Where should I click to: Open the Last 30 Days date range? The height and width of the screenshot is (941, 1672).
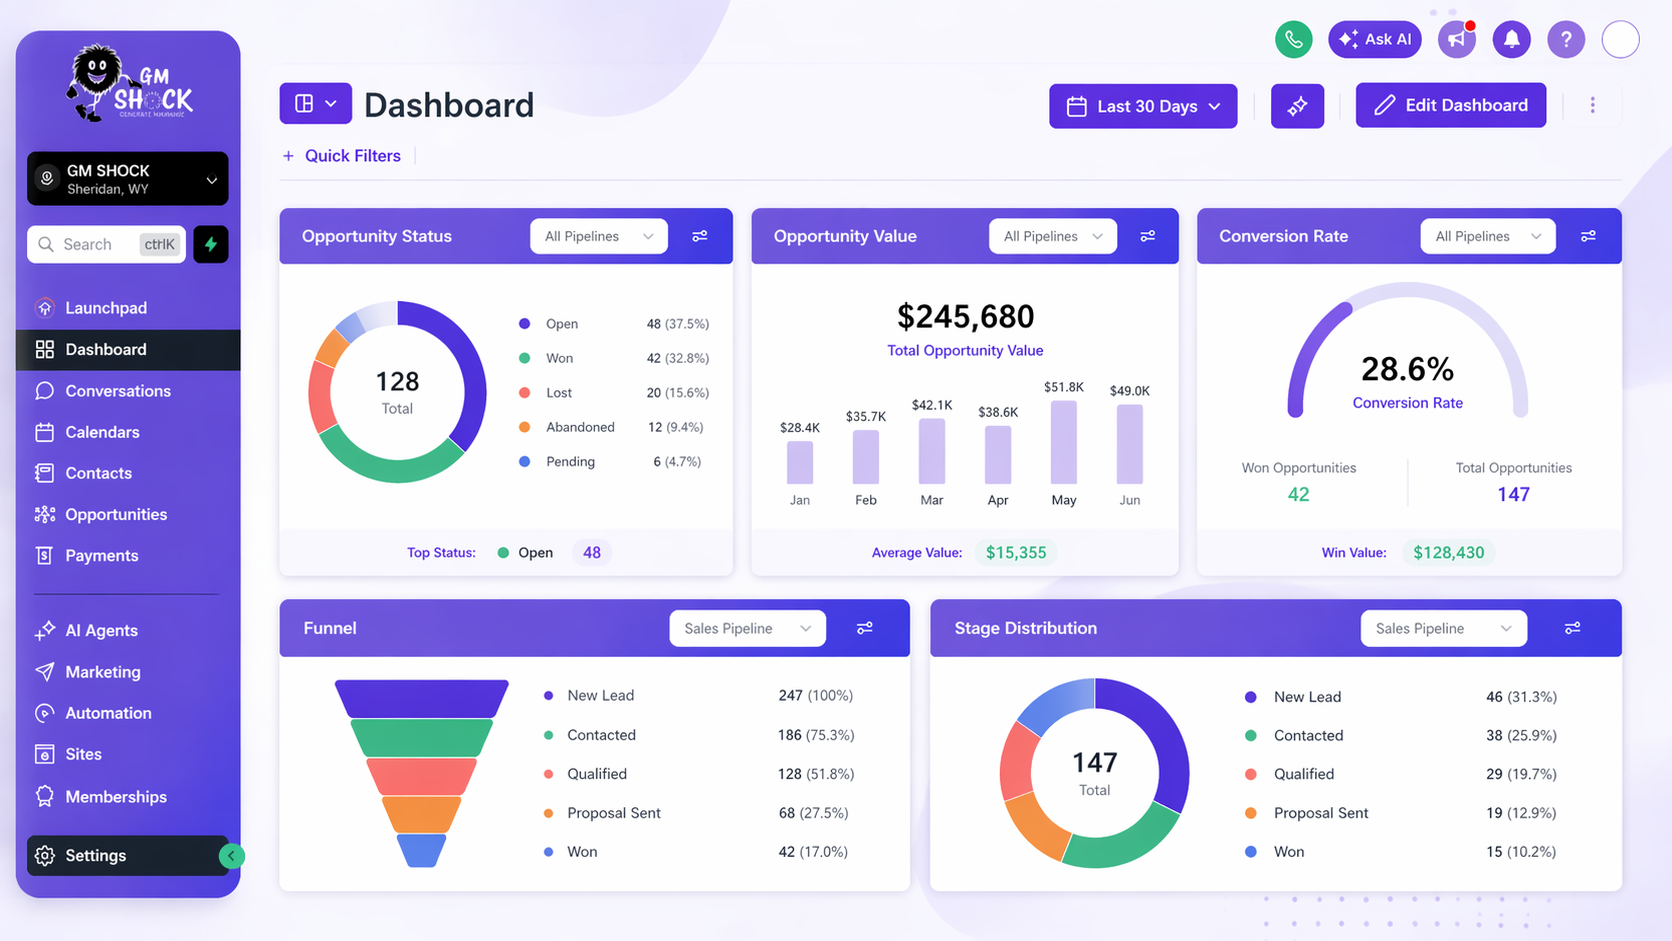click(x=1143, y=106)
